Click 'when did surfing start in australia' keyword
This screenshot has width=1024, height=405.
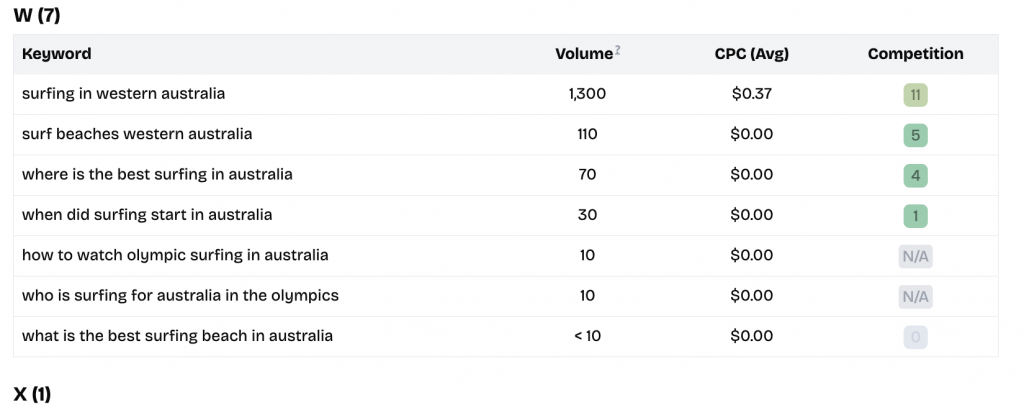[147, 214]
